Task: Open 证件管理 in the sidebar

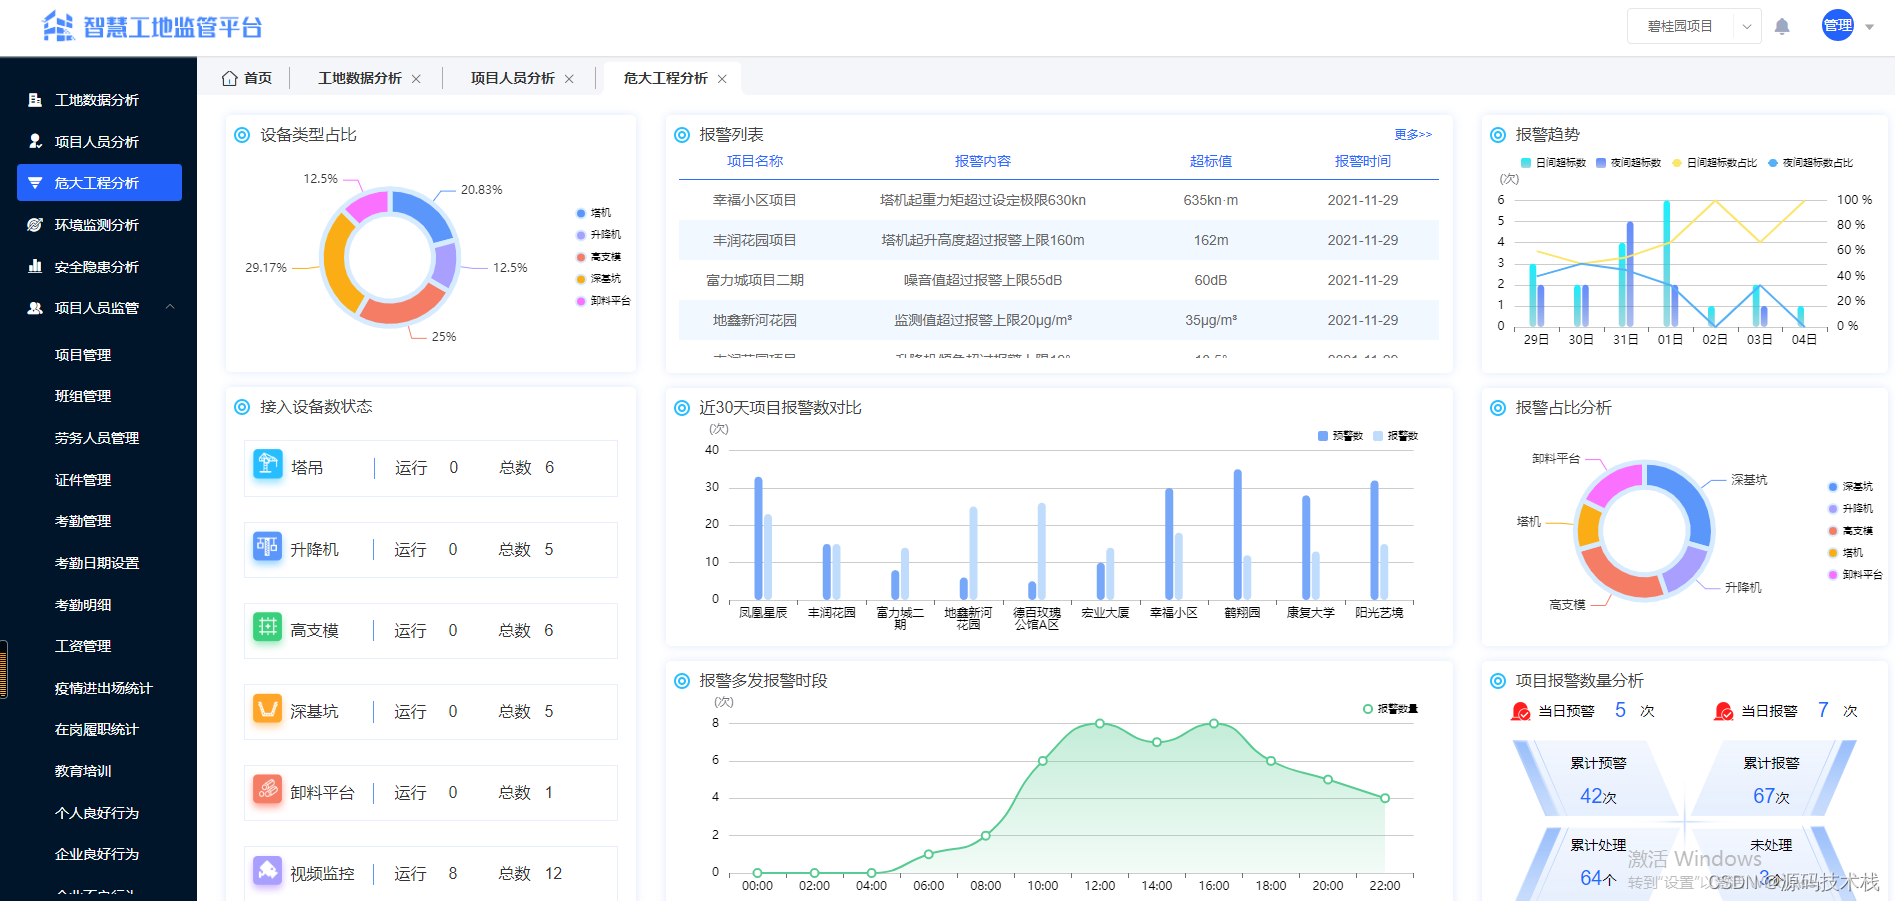Action: pos(83,480)
